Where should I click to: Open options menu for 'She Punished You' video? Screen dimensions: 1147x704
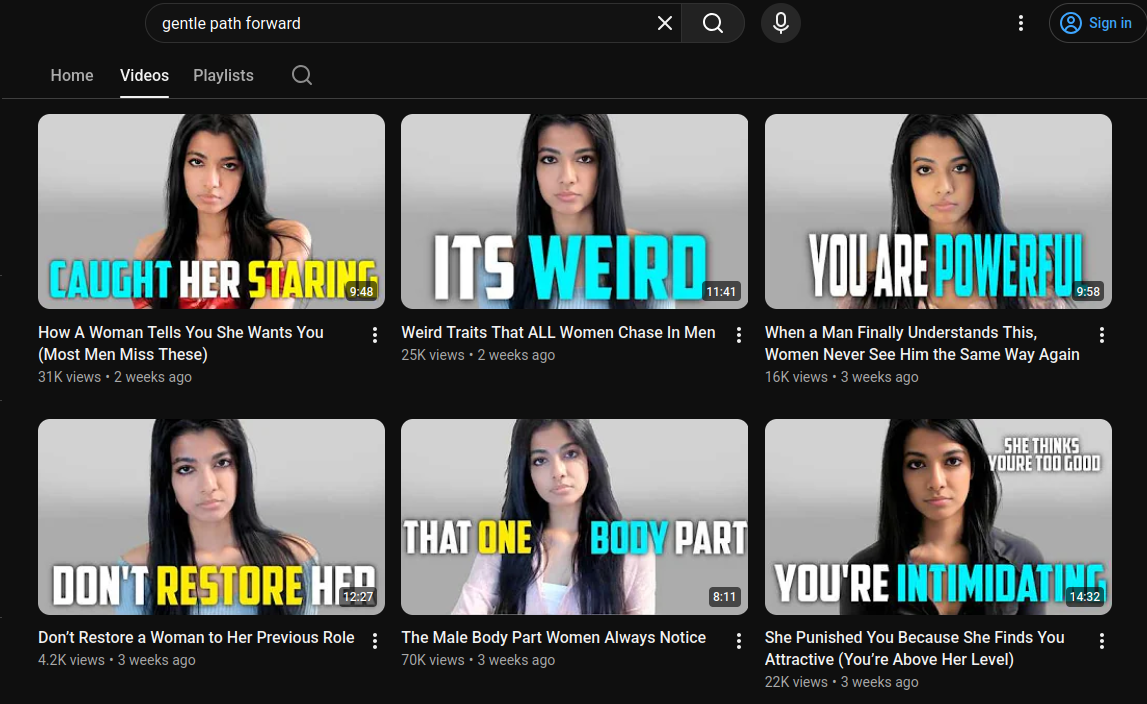pyautogui.click(x=1101, y=641)
